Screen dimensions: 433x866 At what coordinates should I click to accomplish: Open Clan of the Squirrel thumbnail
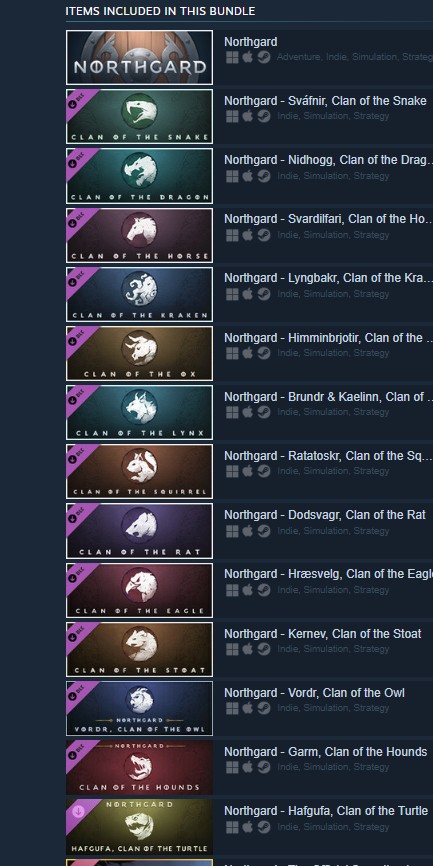tap(139, 472)
